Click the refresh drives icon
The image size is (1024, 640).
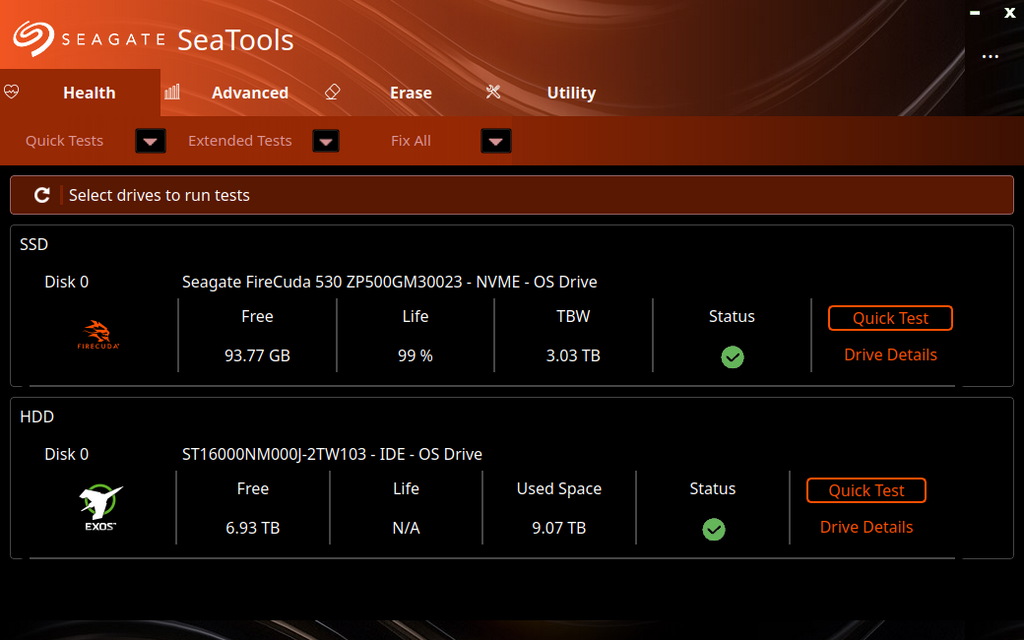(42, 195)
